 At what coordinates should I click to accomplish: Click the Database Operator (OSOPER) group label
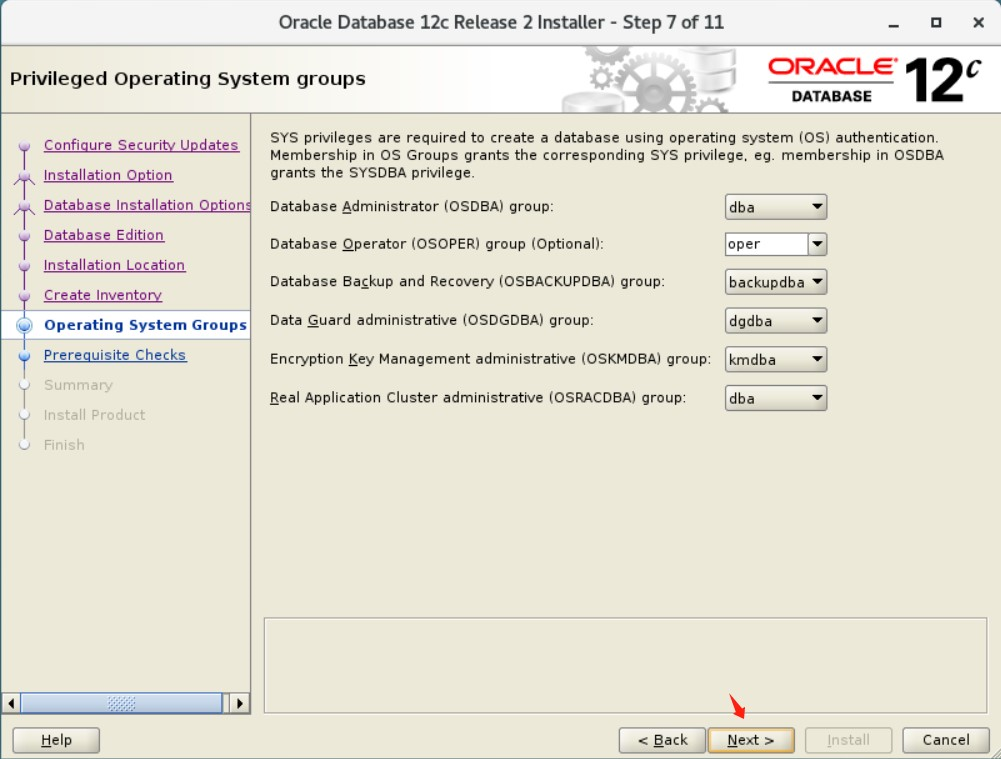(437, 244)
